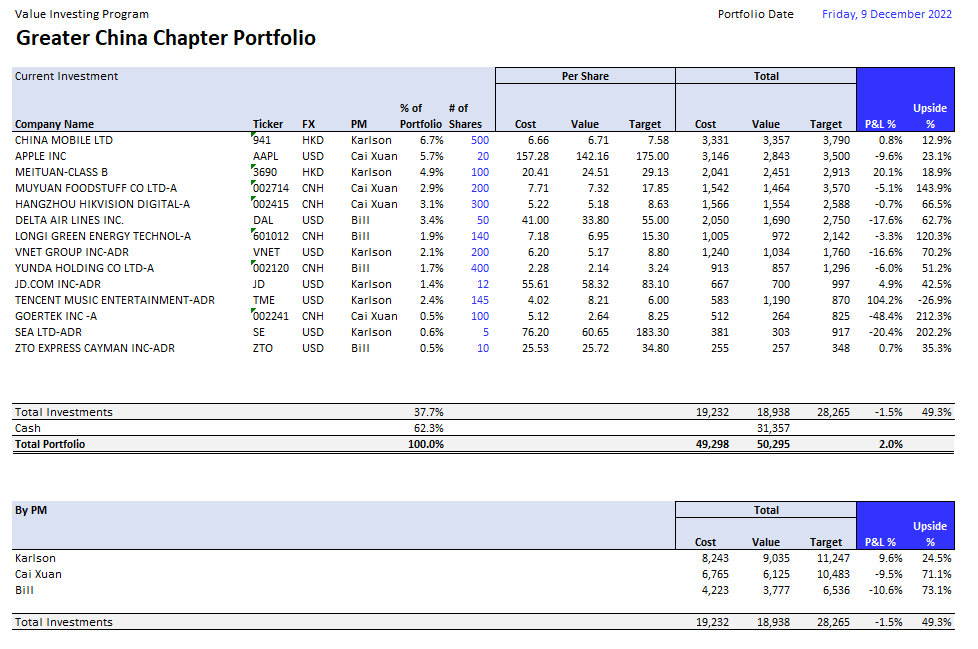Select the 'JD.COM INC-ADR' company cell

tap(58, 284)
